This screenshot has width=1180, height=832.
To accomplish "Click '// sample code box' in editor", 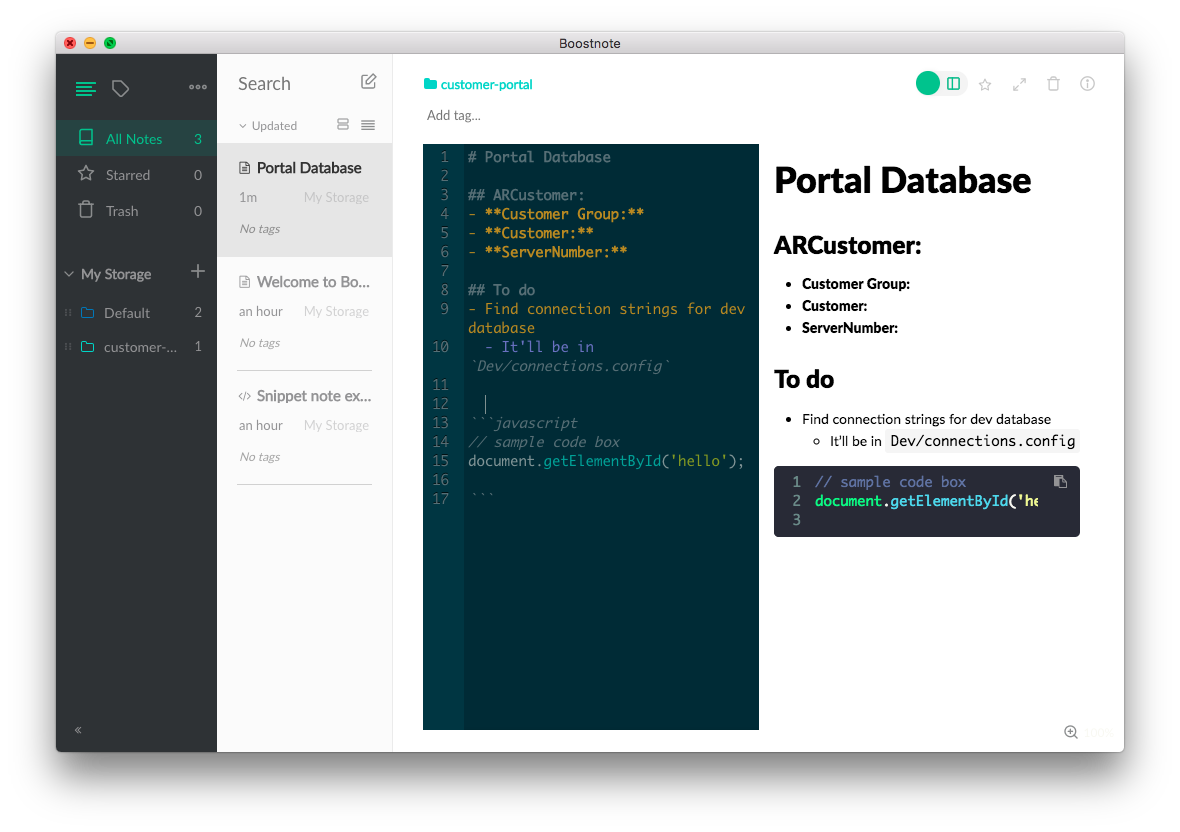I will 543,442.
